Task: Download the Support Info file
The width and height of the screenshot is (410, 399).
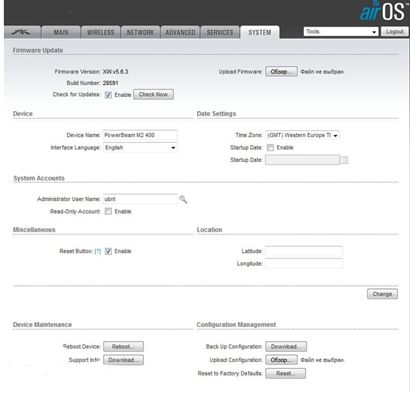Action: 123,360
